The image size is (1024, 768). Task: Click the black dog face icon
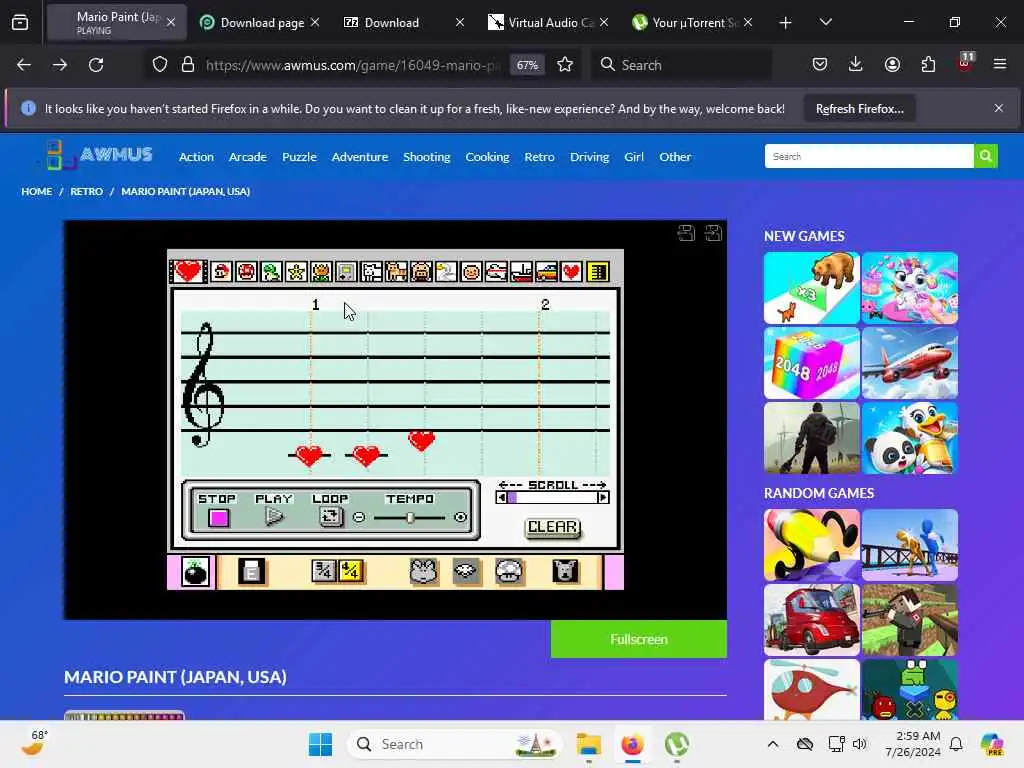point(565,571)
